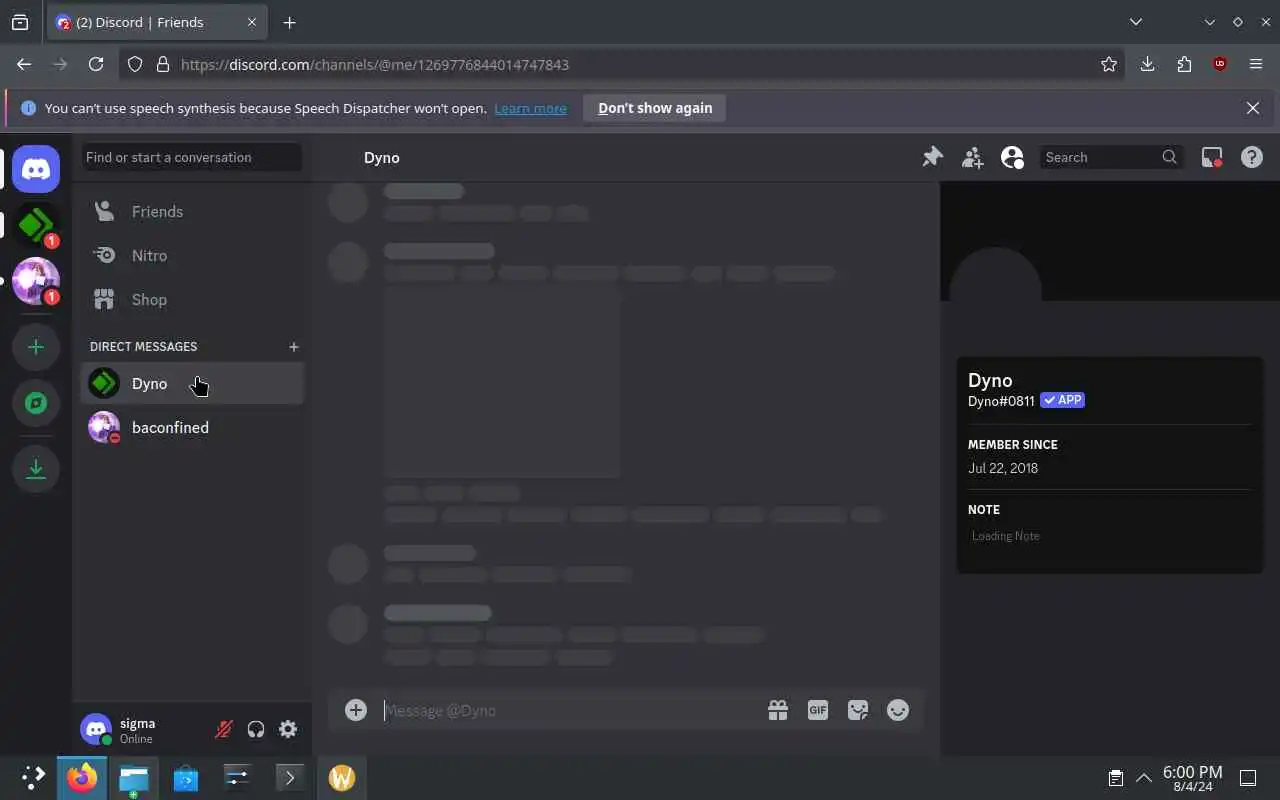Close the Discord browser tab
This screenshot has height=800, width=1280.
[251, 22]
